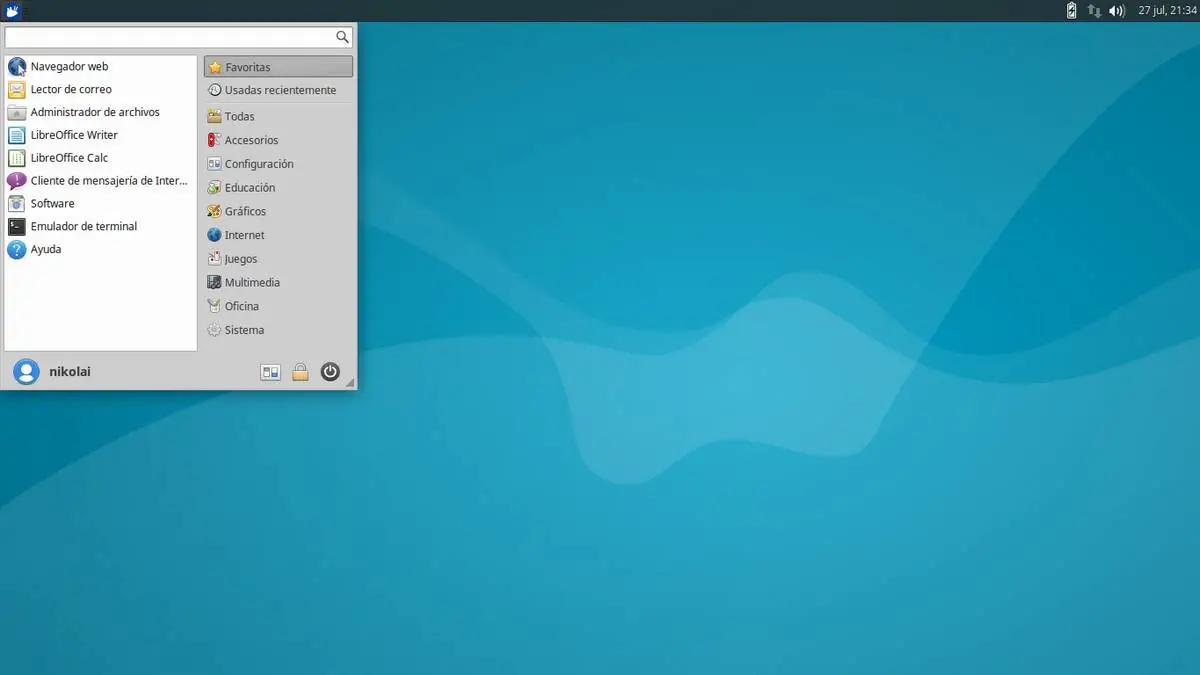Click the purple messaging client chat icon
This screenshot has height=675, width=1200.
coord(16,181)
